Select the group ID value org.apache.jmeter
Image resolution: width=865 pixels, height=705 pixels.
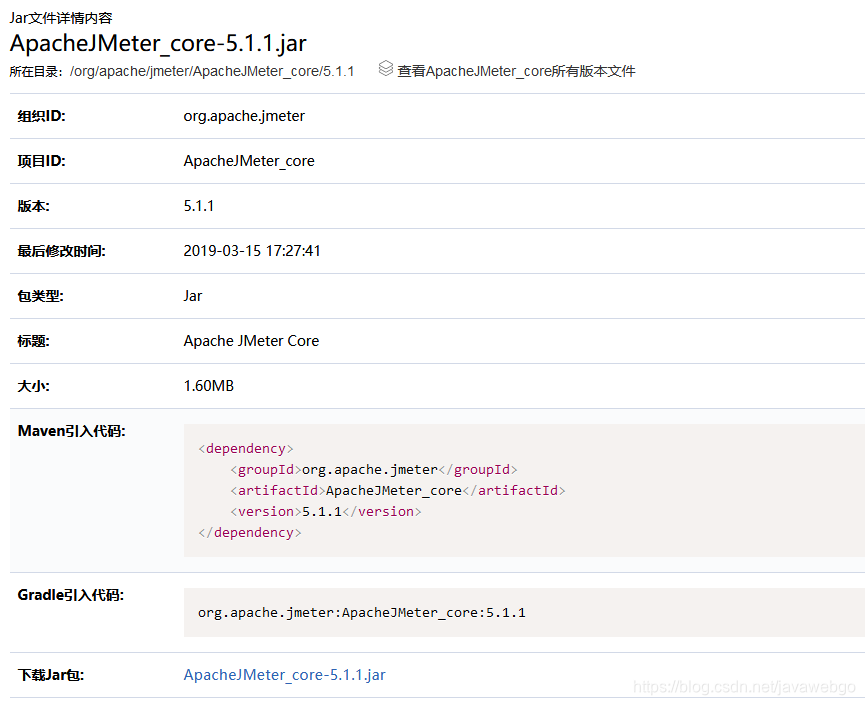244,116
